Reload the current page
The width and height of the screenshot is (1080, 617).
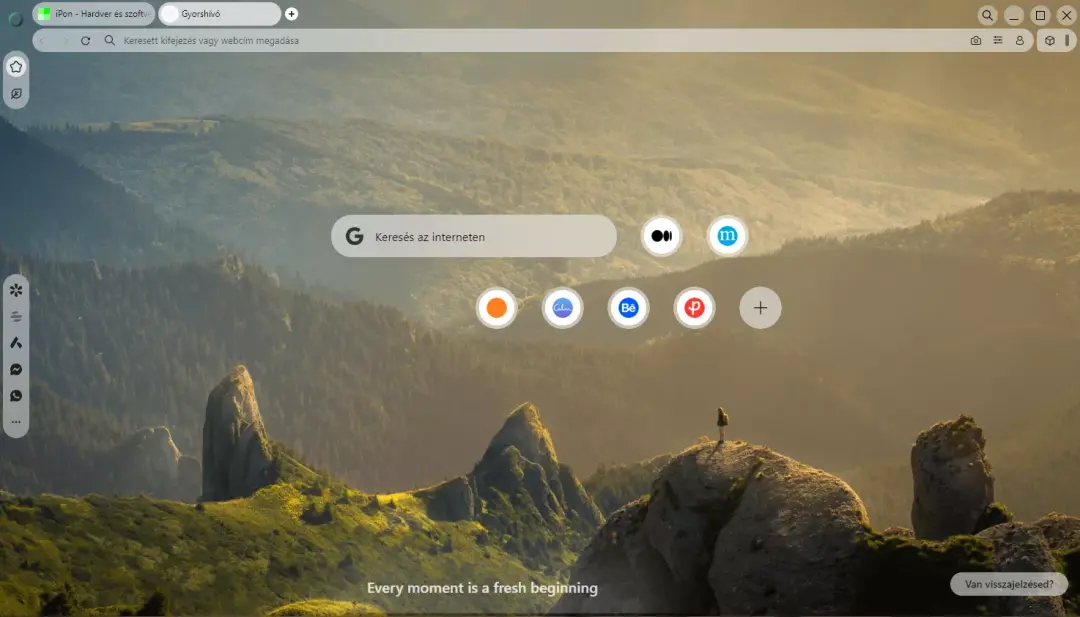pyautogui.click(x=85, y=41)
